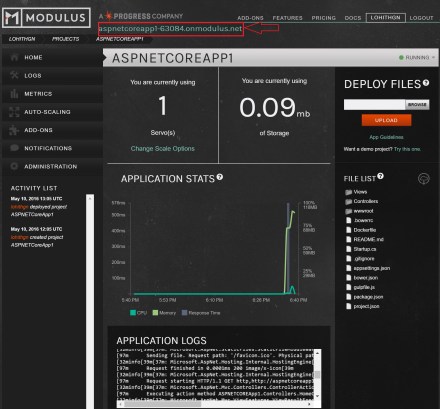
Task: Open the Notifications section
Action: coord(53,148)
